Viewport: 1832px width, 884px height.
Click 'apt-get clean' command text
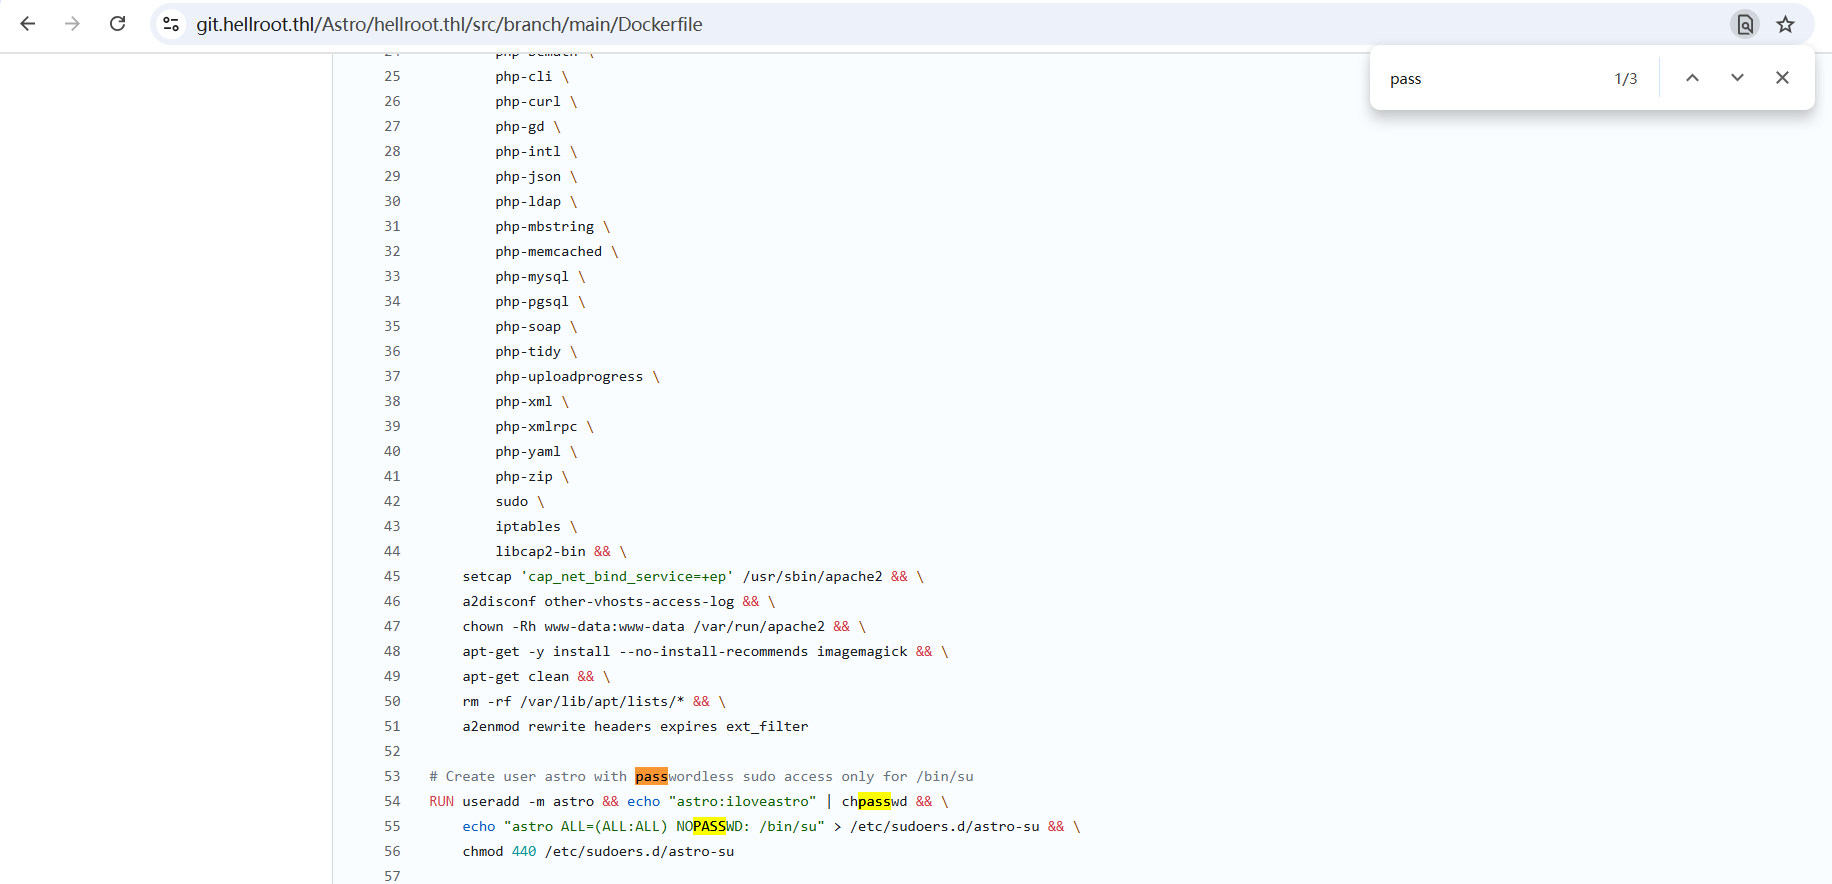click(516, 676)
